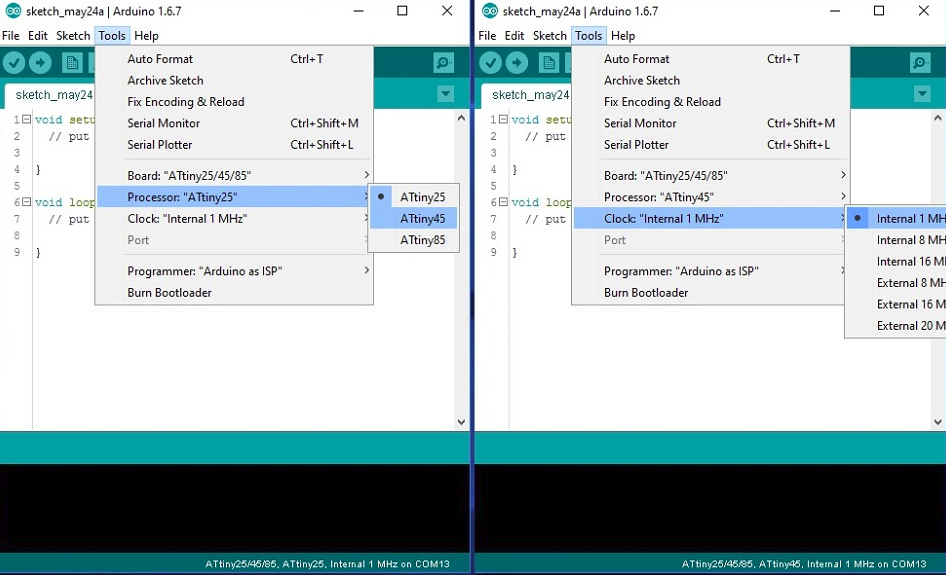Click Verify checkmark icon in left window

(14, 62)
